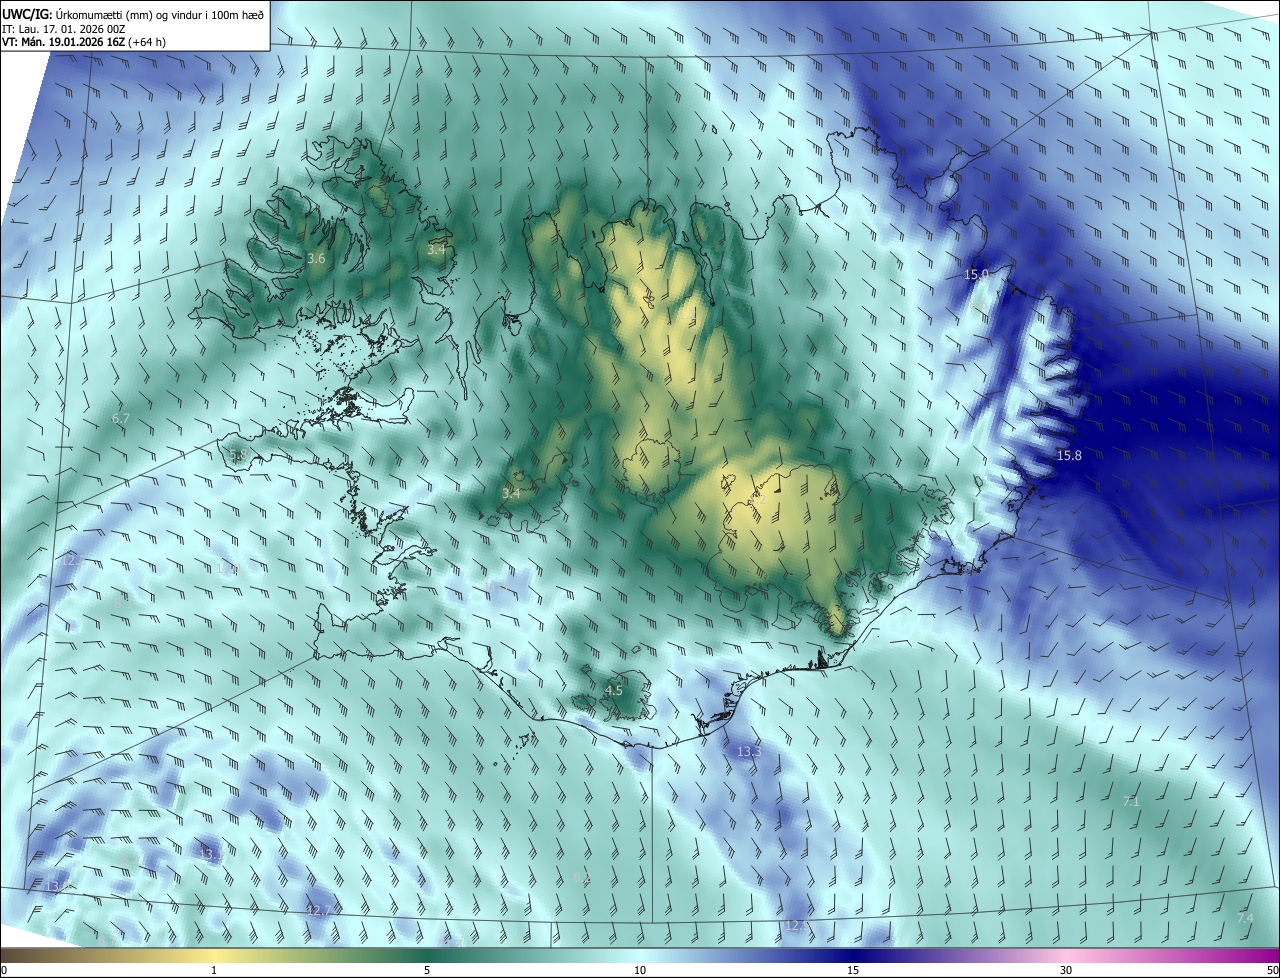Click the 5.8 value label on the map
The width and height of the screenshot is (1280, 978).
point(237,456)
